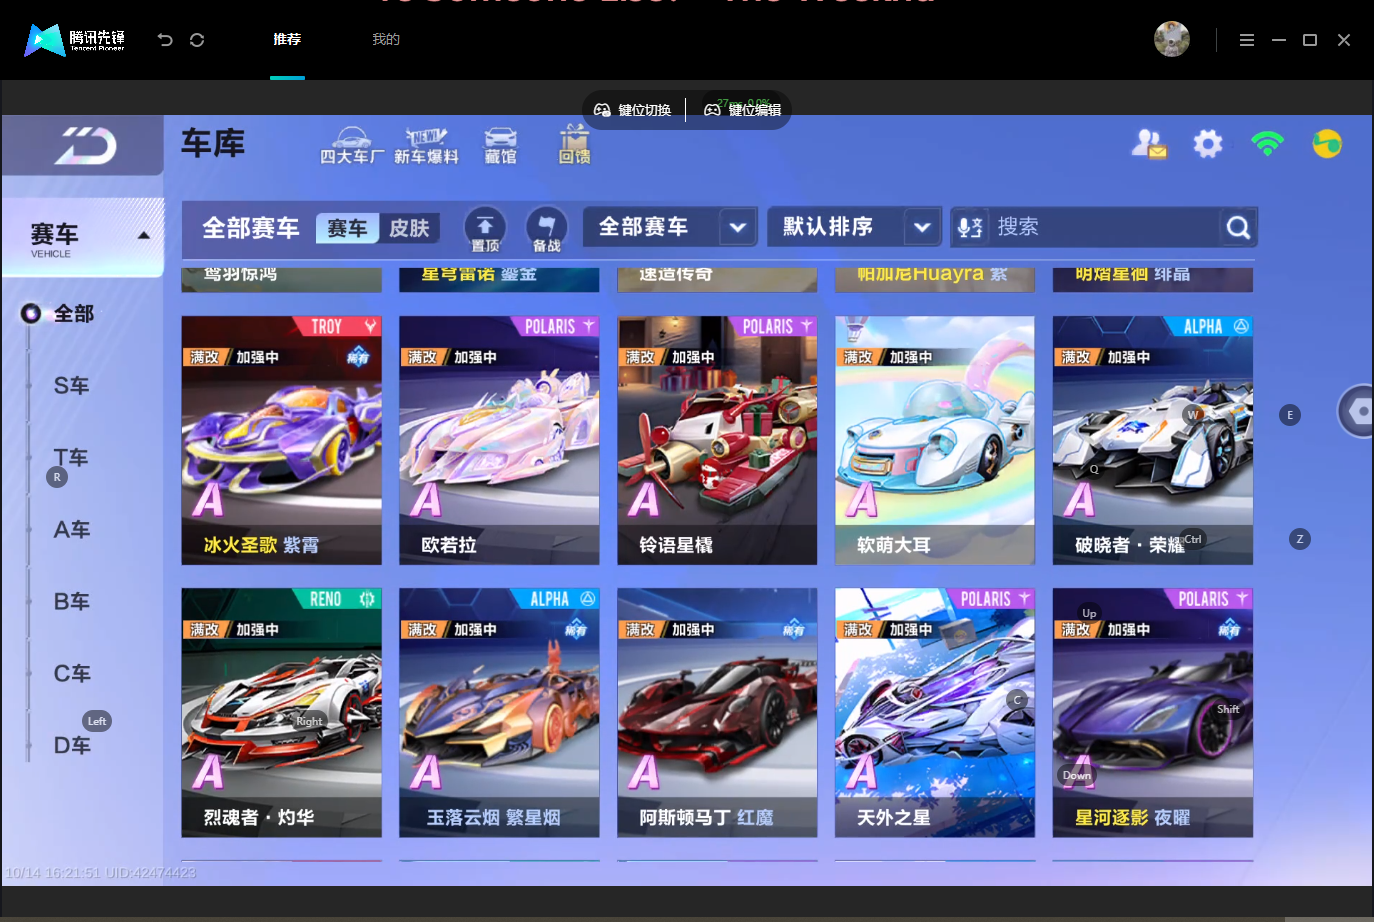Click the magnifier search icon
The image size is (1374, 922).
coord(1238,228)
